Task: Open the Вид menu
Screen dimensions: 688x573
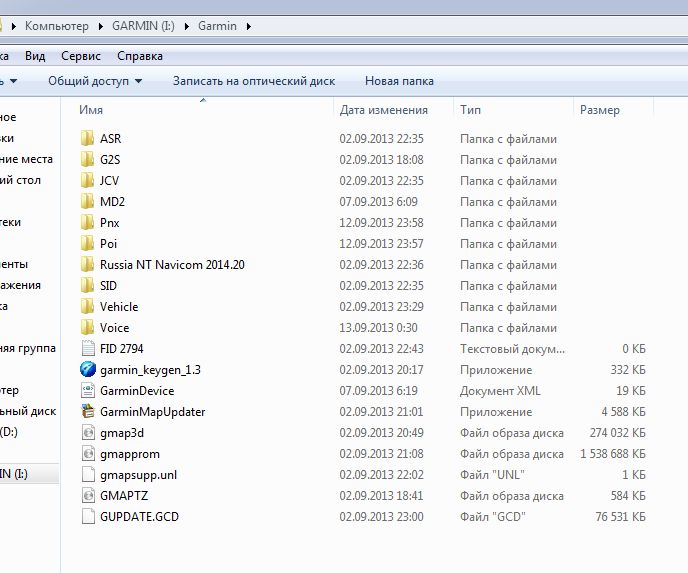Action: pos(35,56)
